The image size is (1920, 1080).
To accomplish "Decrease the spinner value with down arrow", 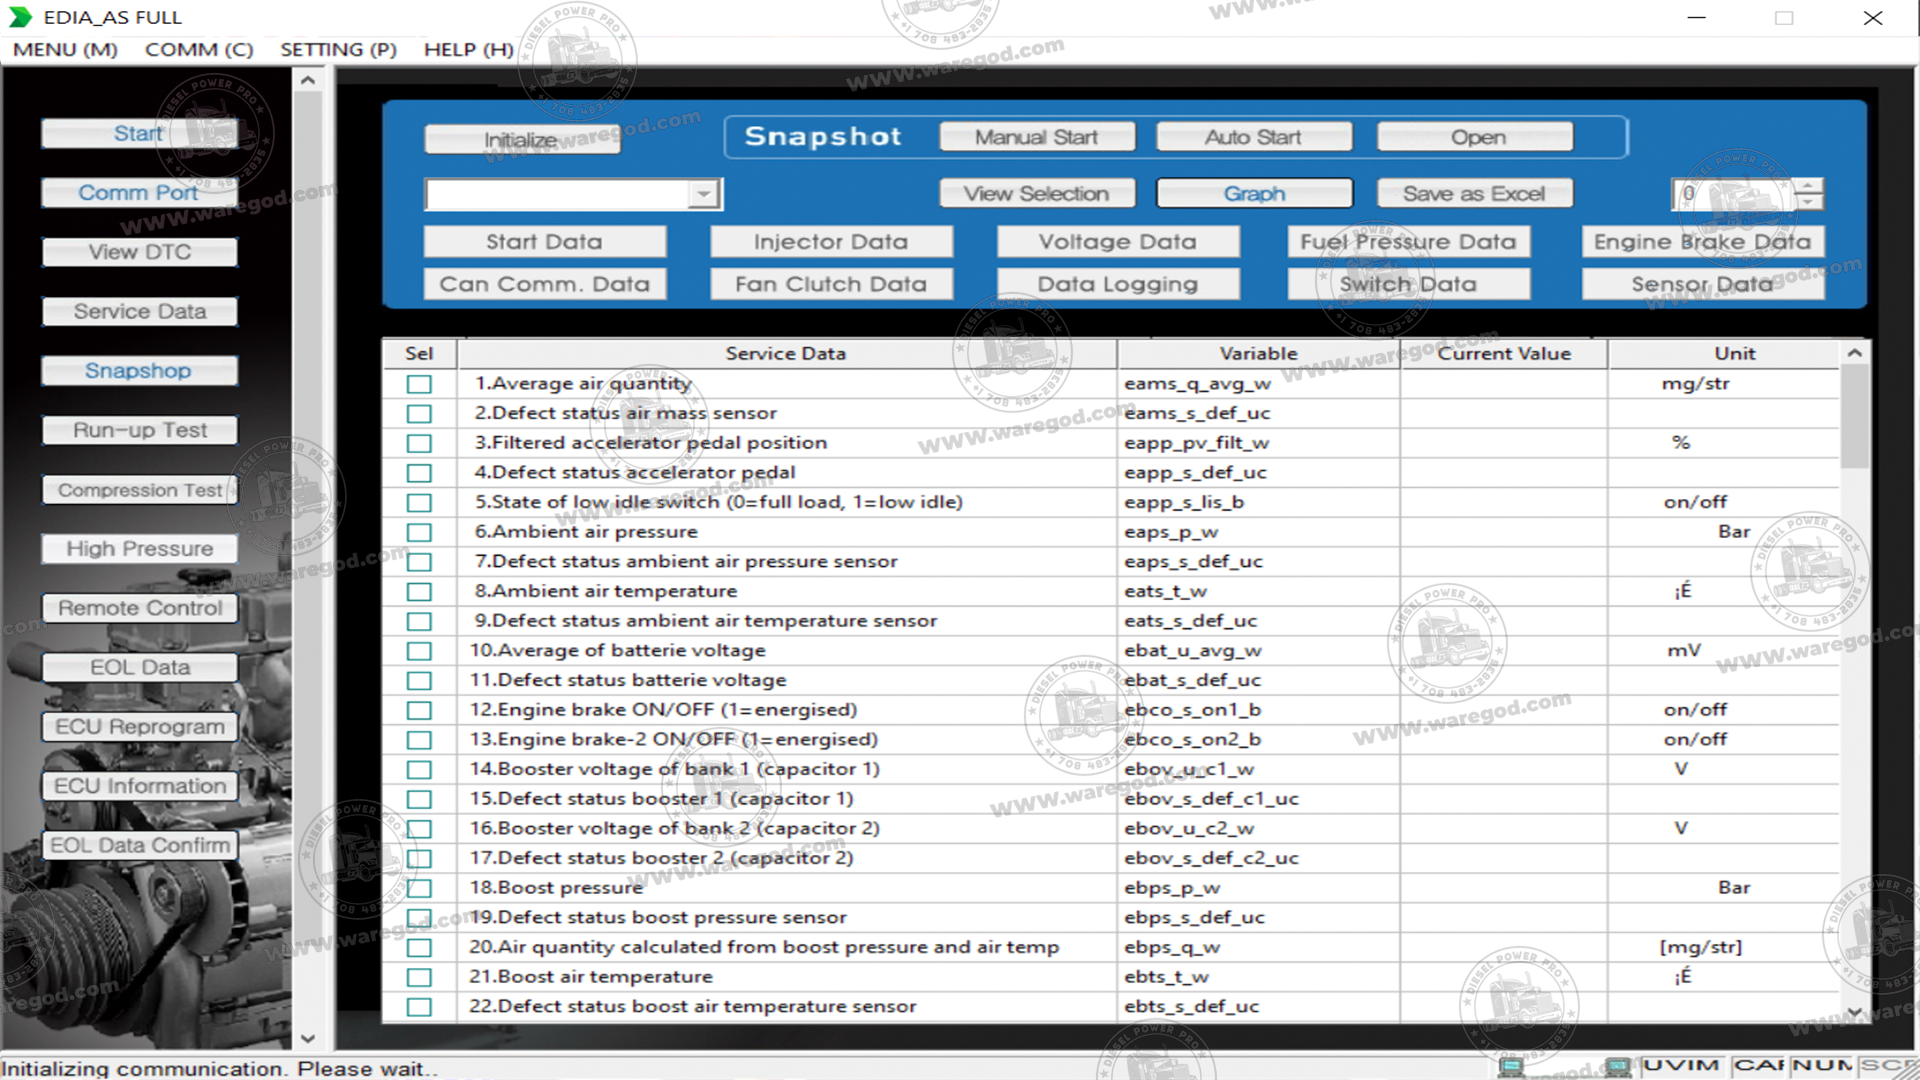I will [1808, 202].
